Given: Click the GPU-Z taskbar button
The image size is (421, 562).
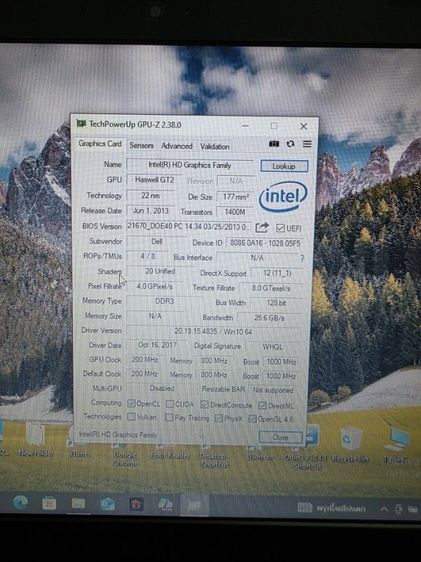Looking at the screenshot, I should 195,505.
